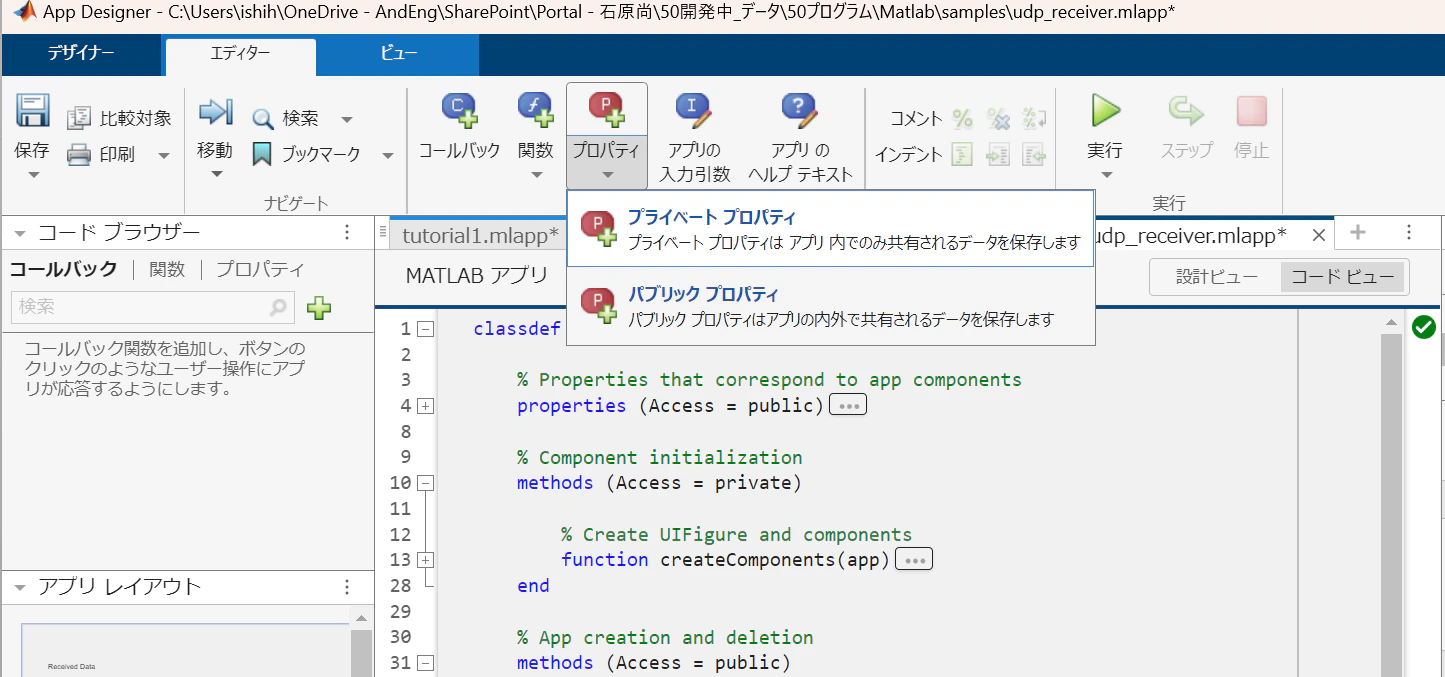This screenshot has width=1445, height=677.
Task: Click the ブックマーク bookmark icon
Action: pyautogui.click(x=262, y=155)
